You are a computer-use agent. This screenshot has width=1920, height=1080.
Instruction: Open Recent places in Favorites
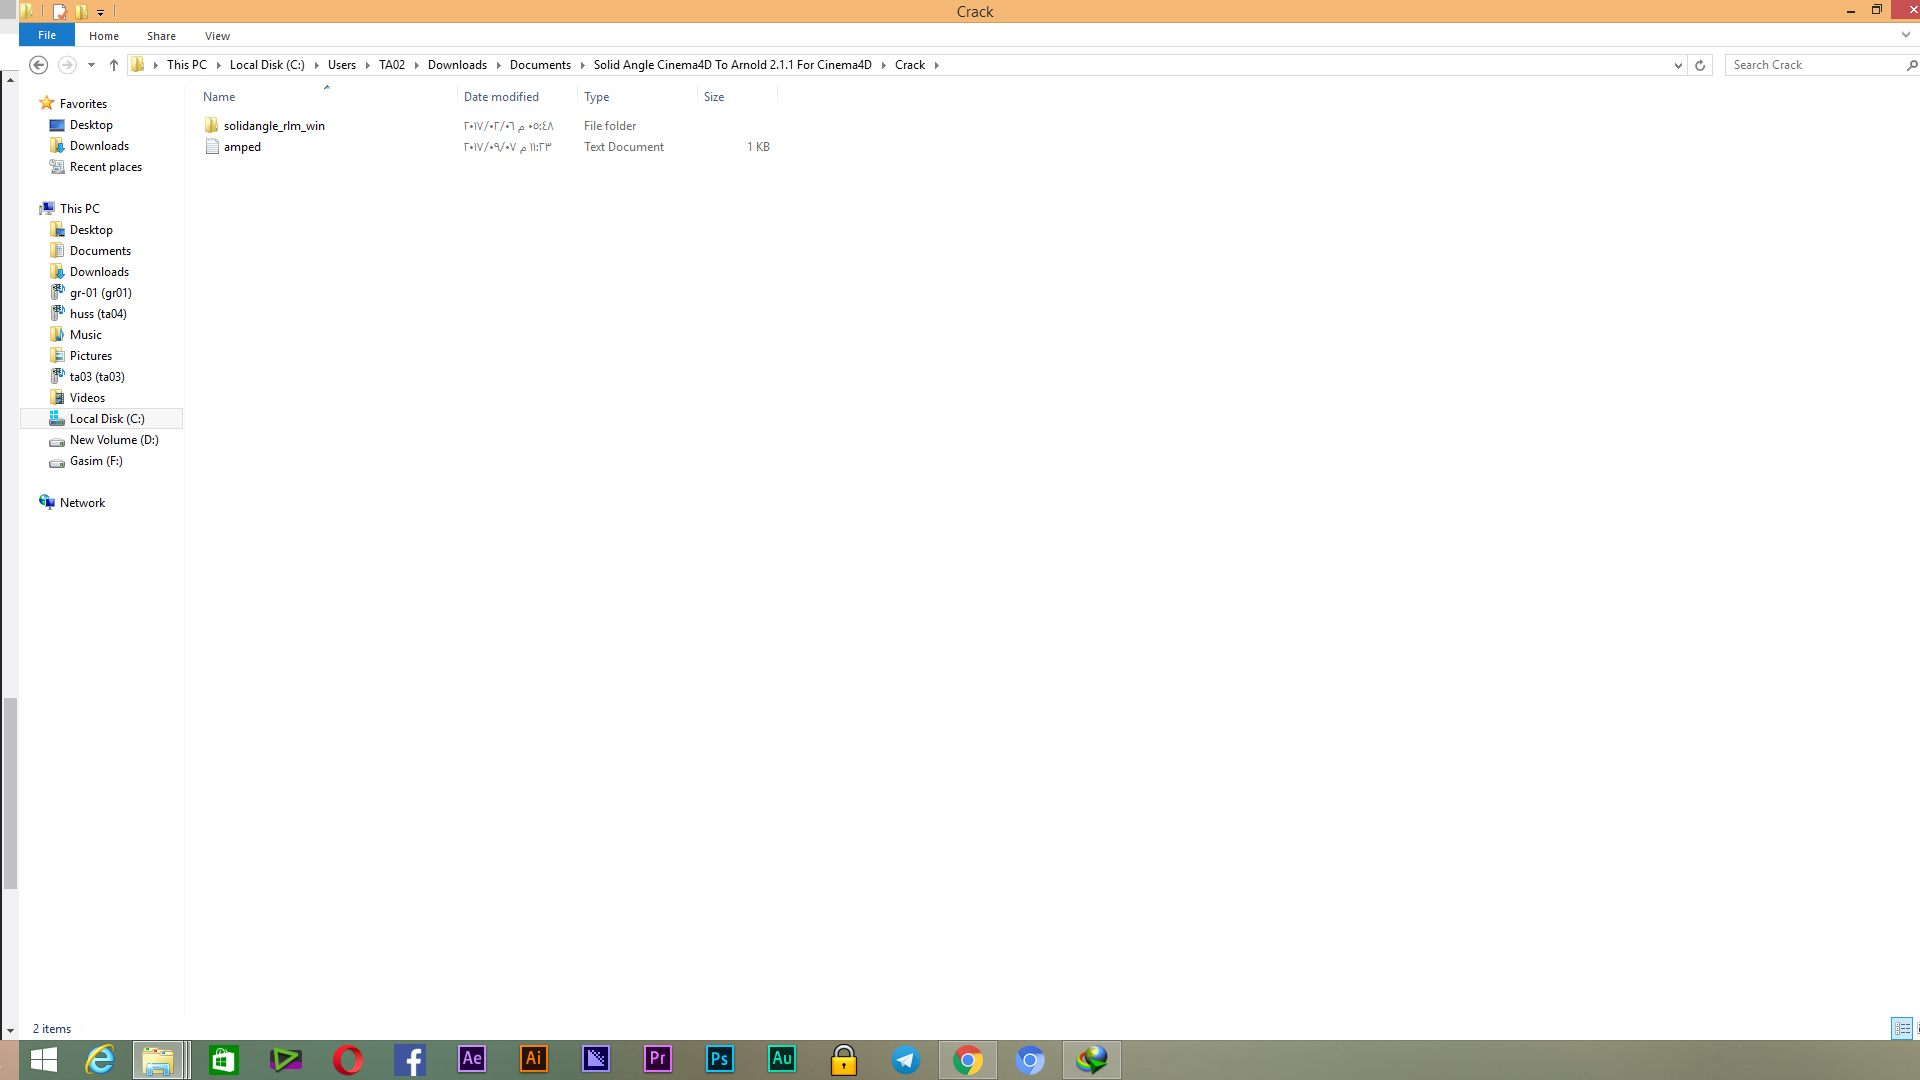tap(106, 167)
